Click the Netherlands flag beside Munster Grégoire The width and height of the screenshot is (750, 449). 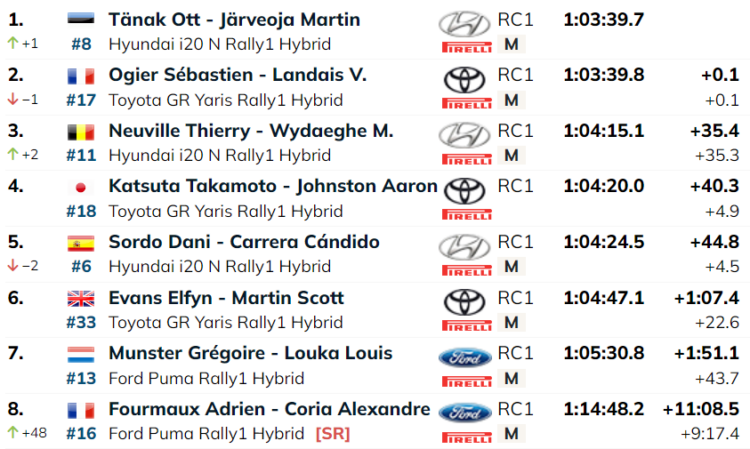80,354
